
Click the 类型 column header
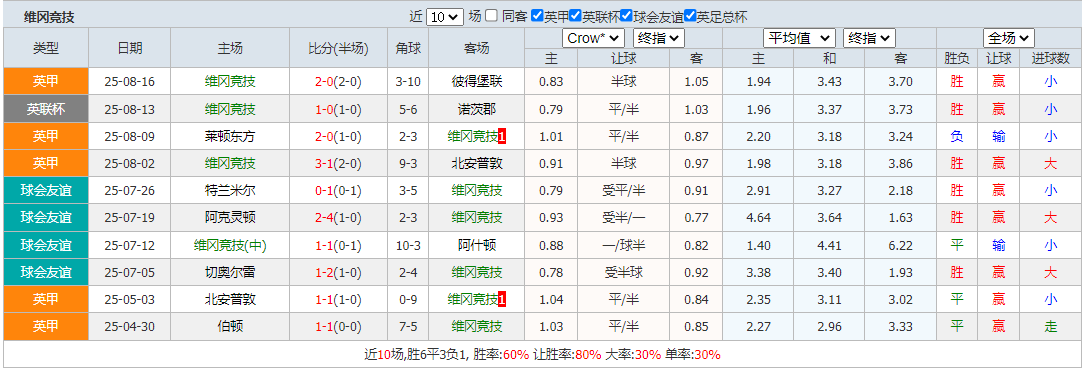pyautogui.click(x=46, y=48)
